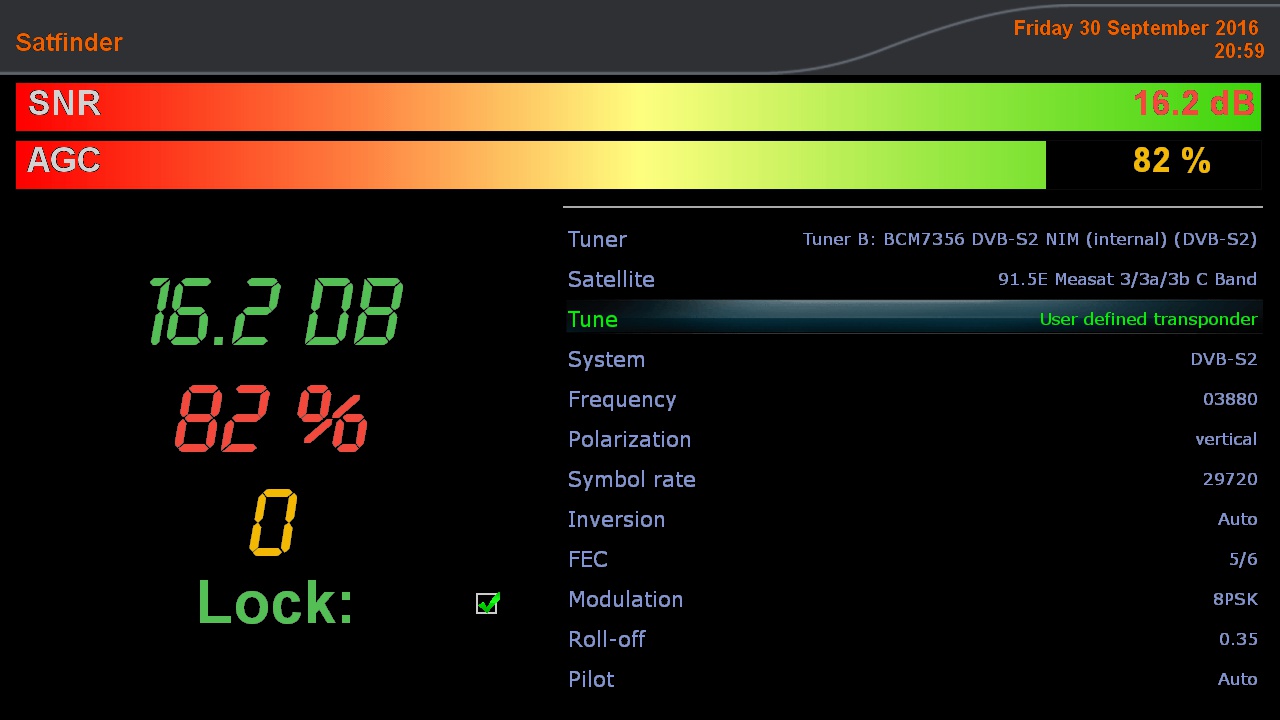
Task: Click the date and time display
Action: 1138,40
